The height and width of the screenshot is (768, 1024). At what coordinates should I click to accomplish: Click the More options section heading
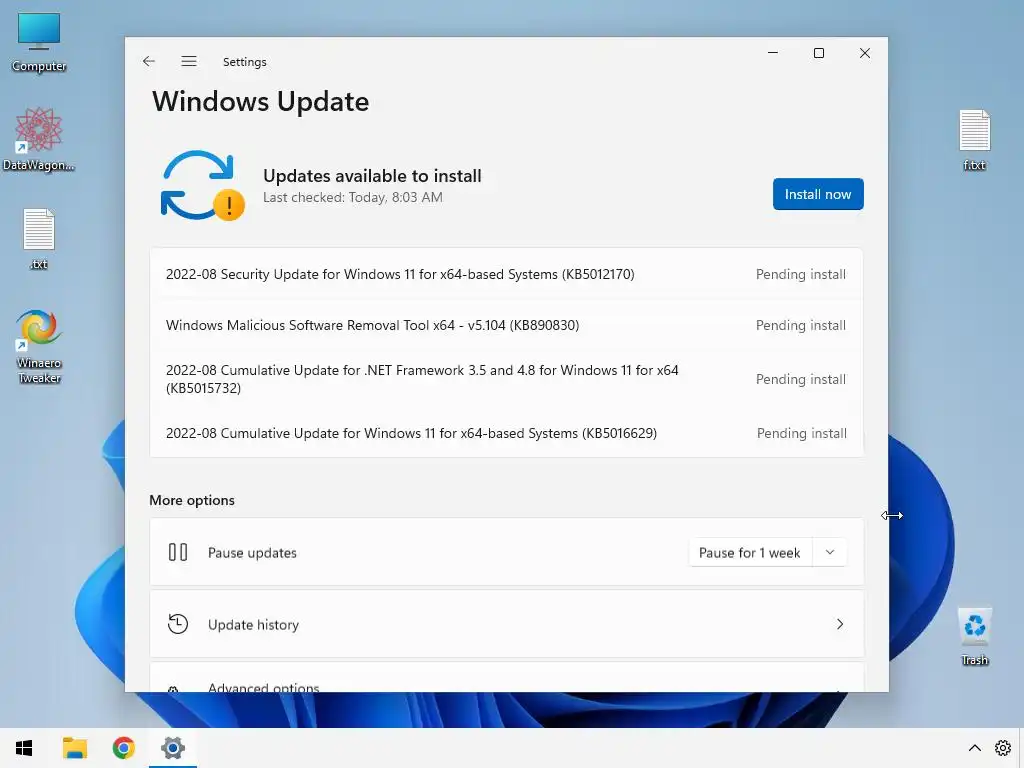click(x=192, y=500)
